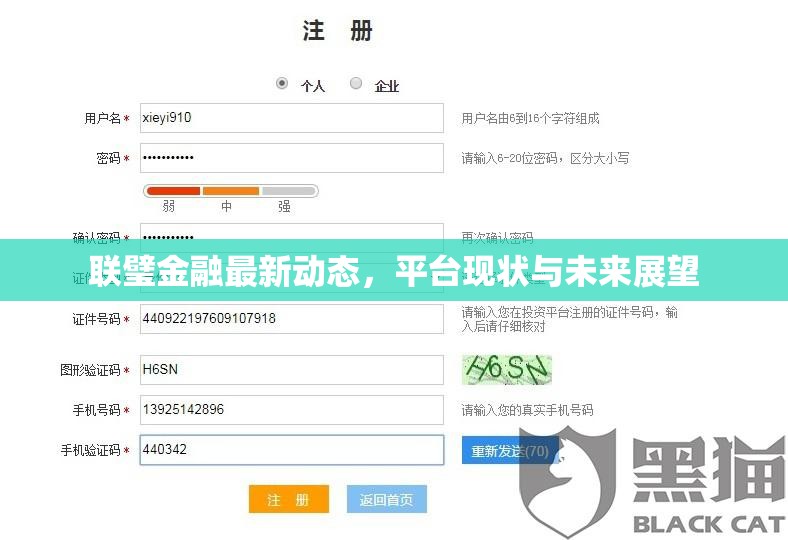Focus the 密码 password field
This screenshot has width=788, height=540.
point(291,158)
